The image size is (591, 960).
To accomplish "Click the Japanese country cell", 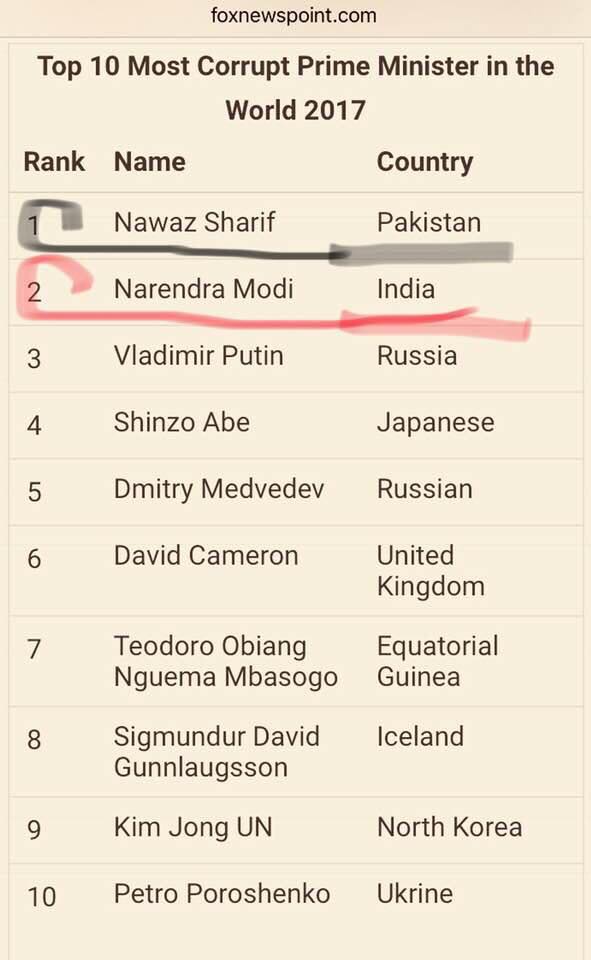I will click(x=435, y=424).
